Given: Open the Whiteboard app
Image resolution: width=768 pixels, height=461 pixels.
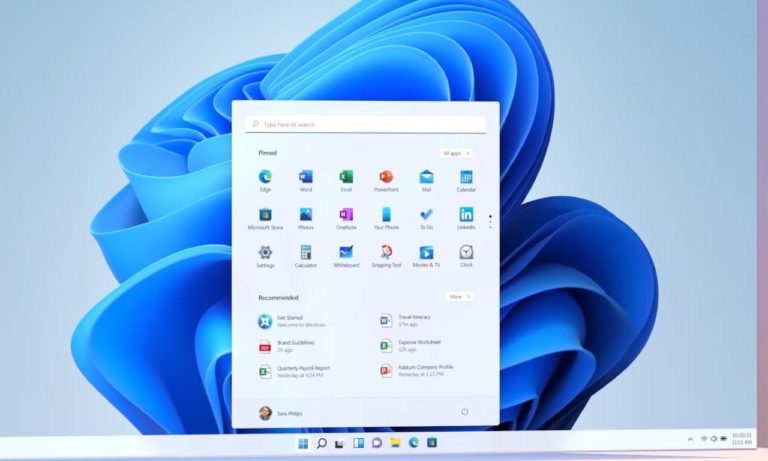Looking at the screenshot, I should [x=346, y=257].
